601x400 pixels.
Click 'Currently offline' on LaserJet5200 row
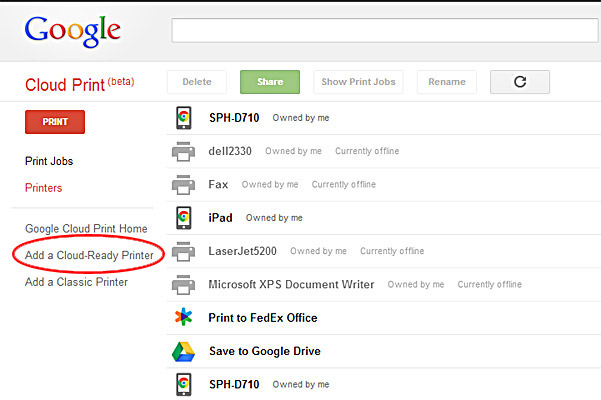click(x=392, y=251)
